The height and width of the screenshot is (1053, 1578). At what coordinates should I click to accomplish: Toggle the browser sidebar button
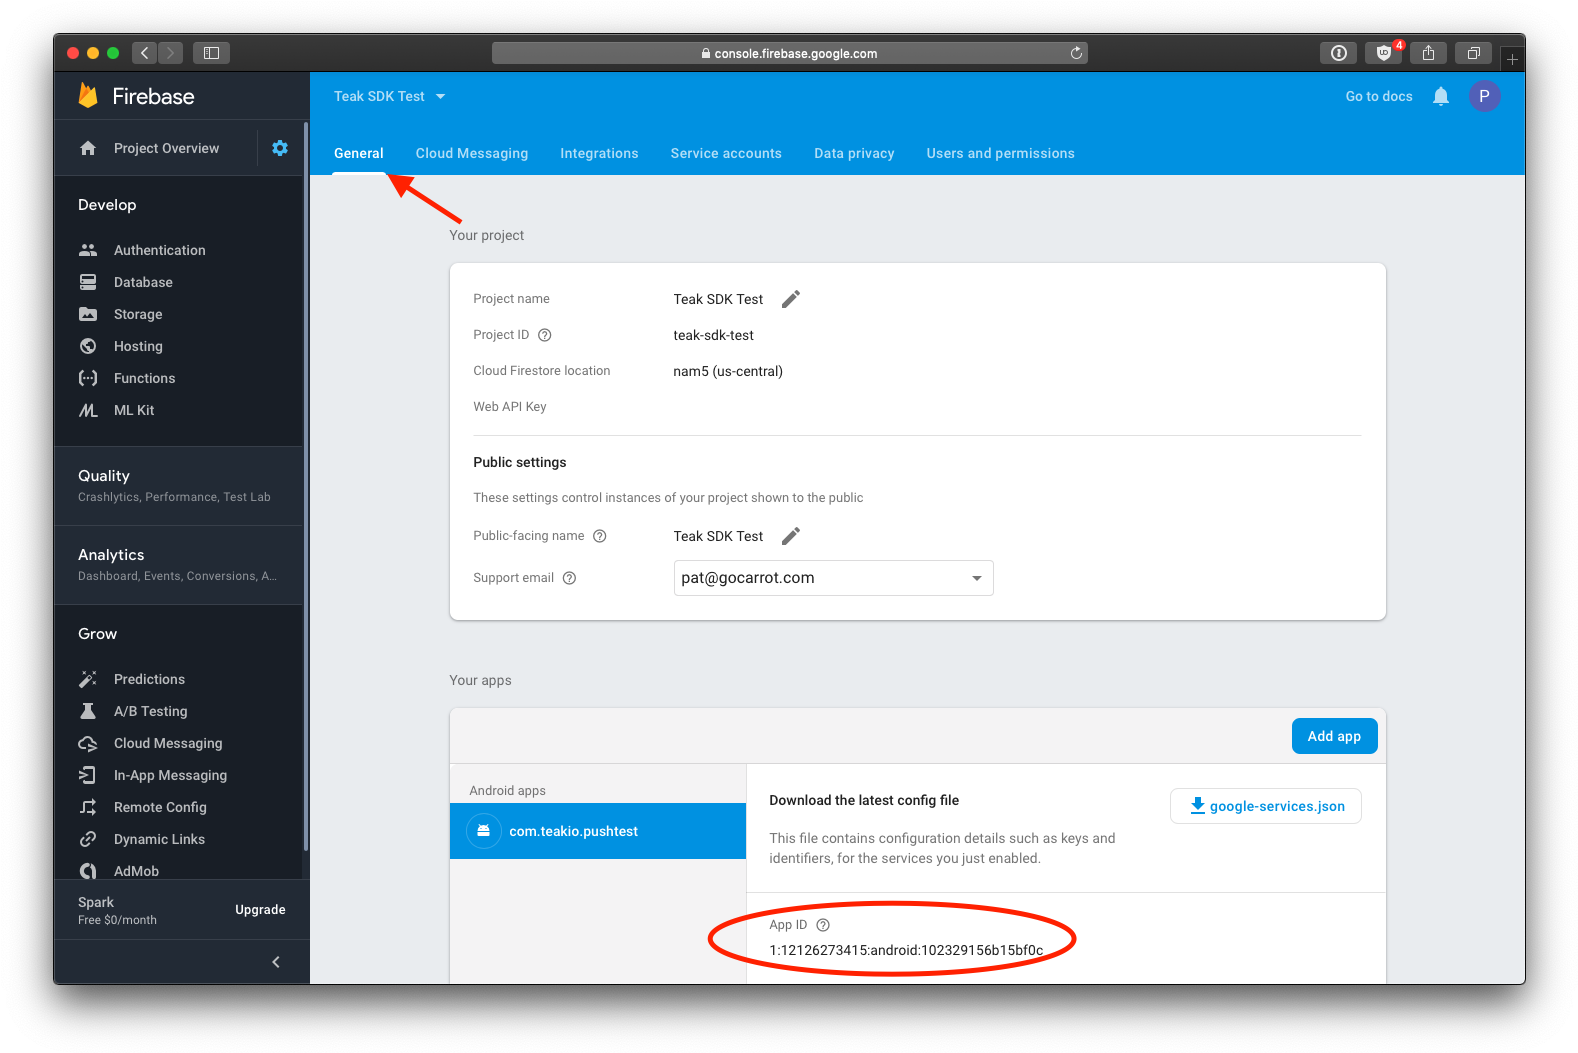click(211, 53)
